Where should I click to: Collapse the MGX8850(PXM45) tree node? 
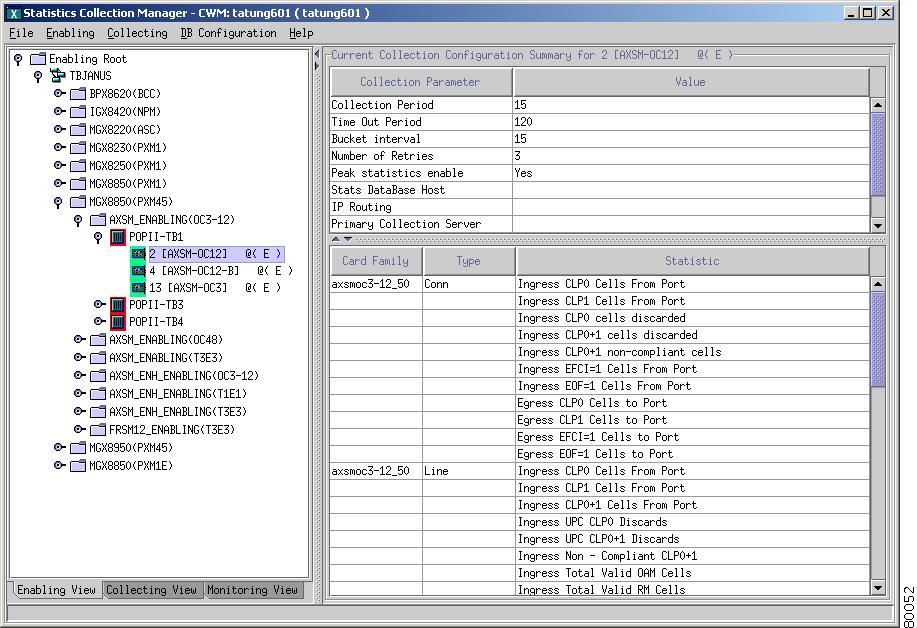coord(60,203)
